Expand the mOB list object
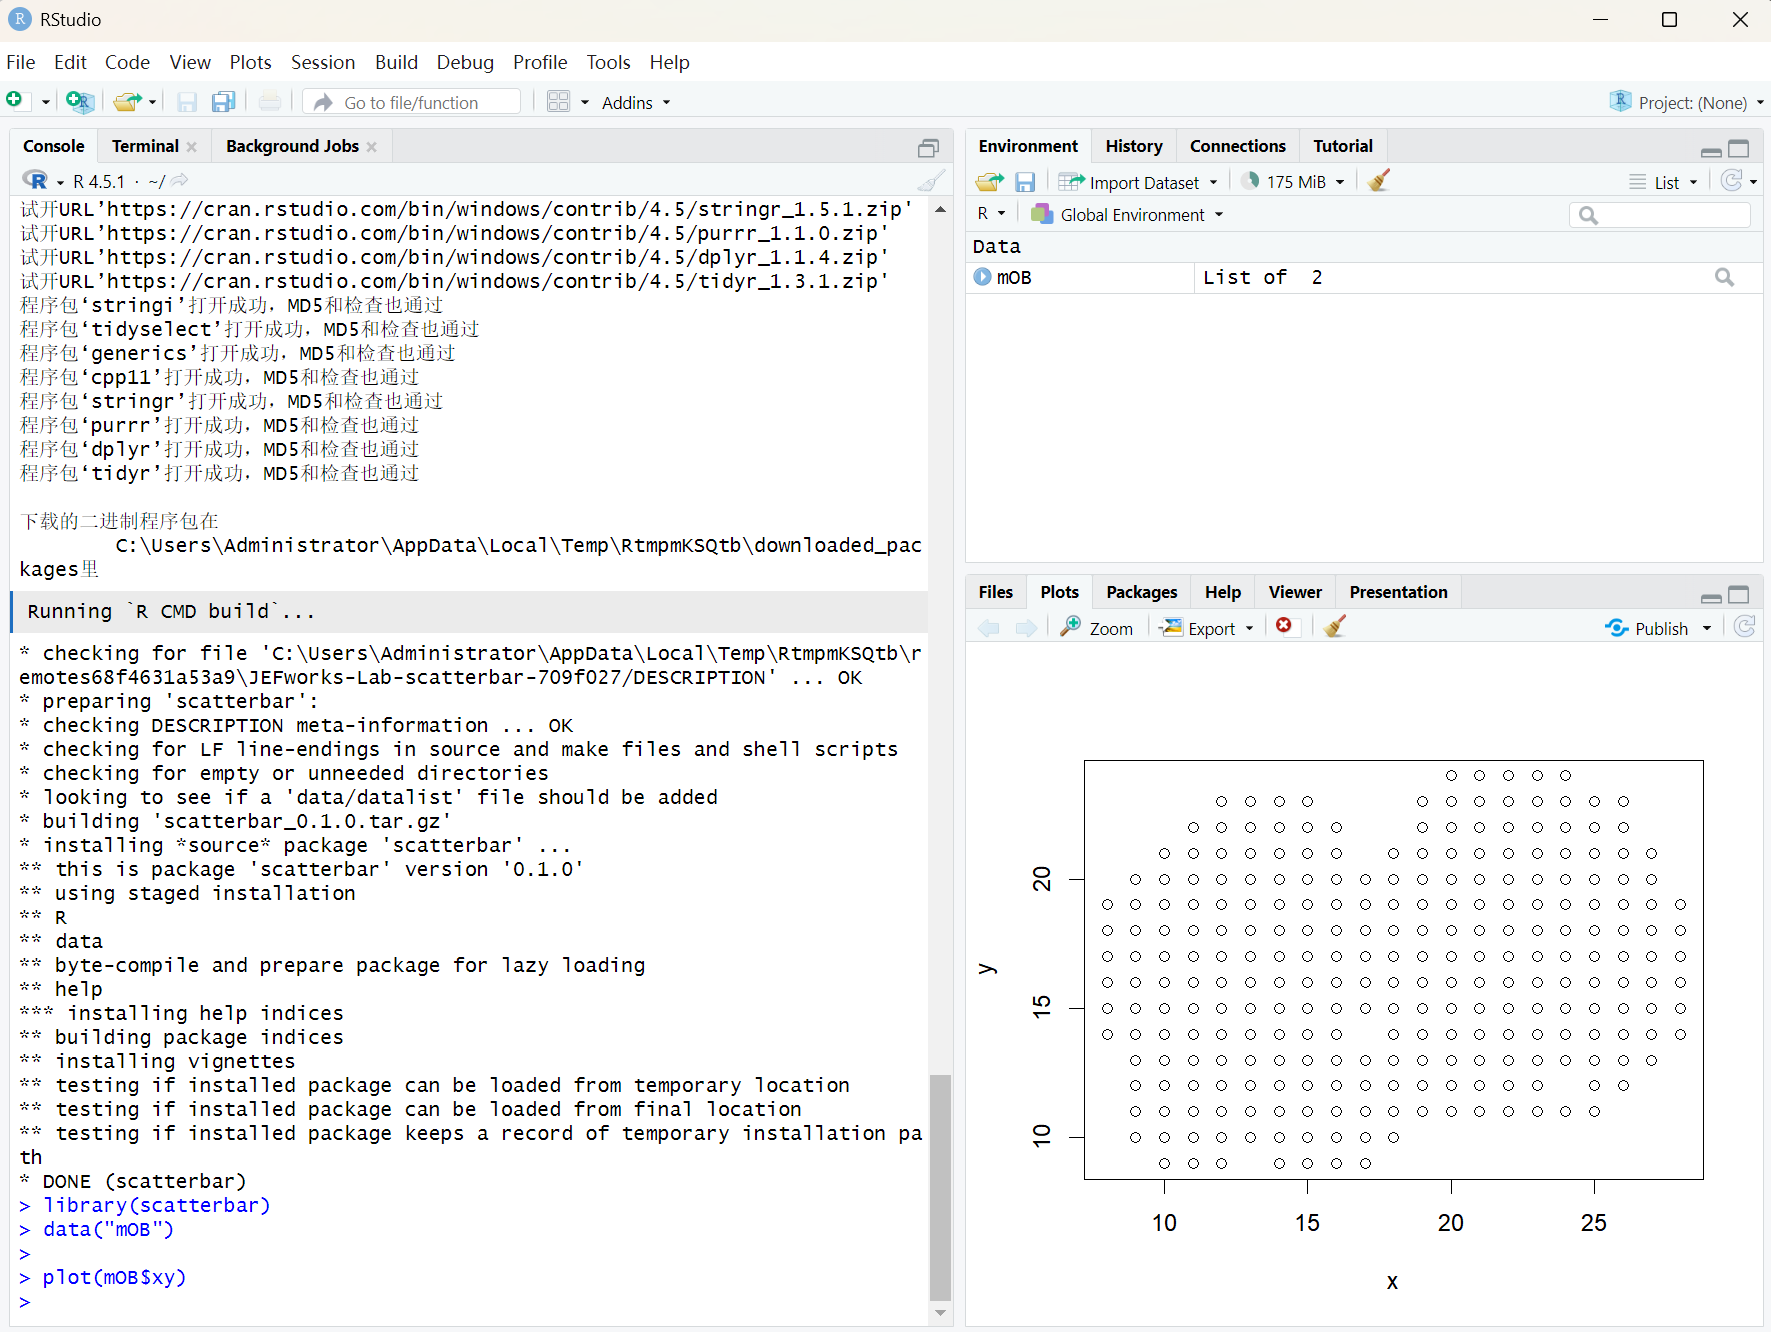1771x1332 pixels. click(982, 277)
